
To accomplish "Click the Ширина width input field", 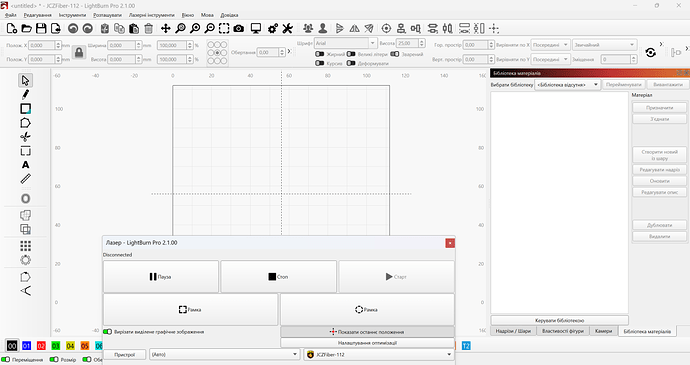I will (x=121, y=45).
